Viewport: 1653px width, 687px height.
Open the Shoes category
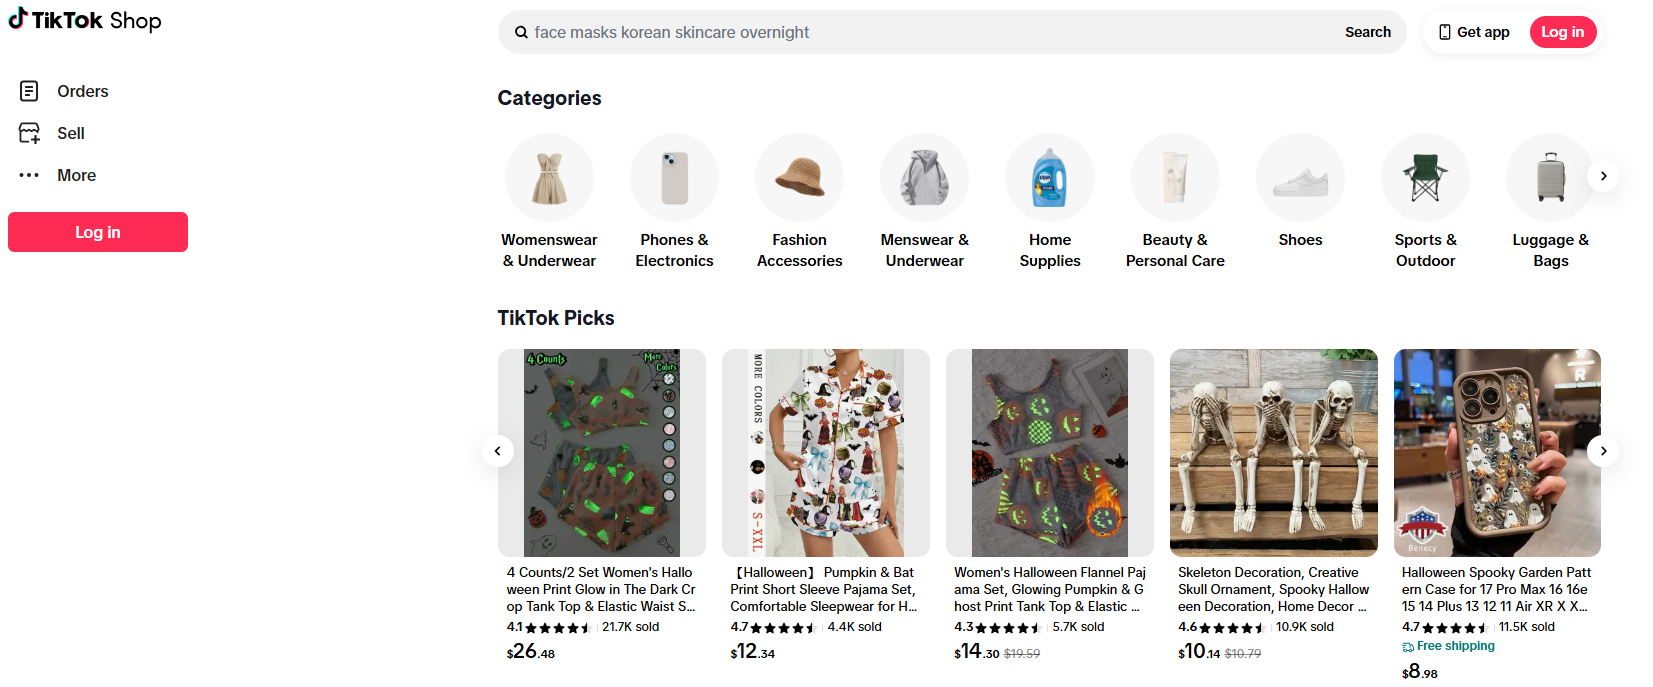pyautogui.click(x=1299, y=177)
